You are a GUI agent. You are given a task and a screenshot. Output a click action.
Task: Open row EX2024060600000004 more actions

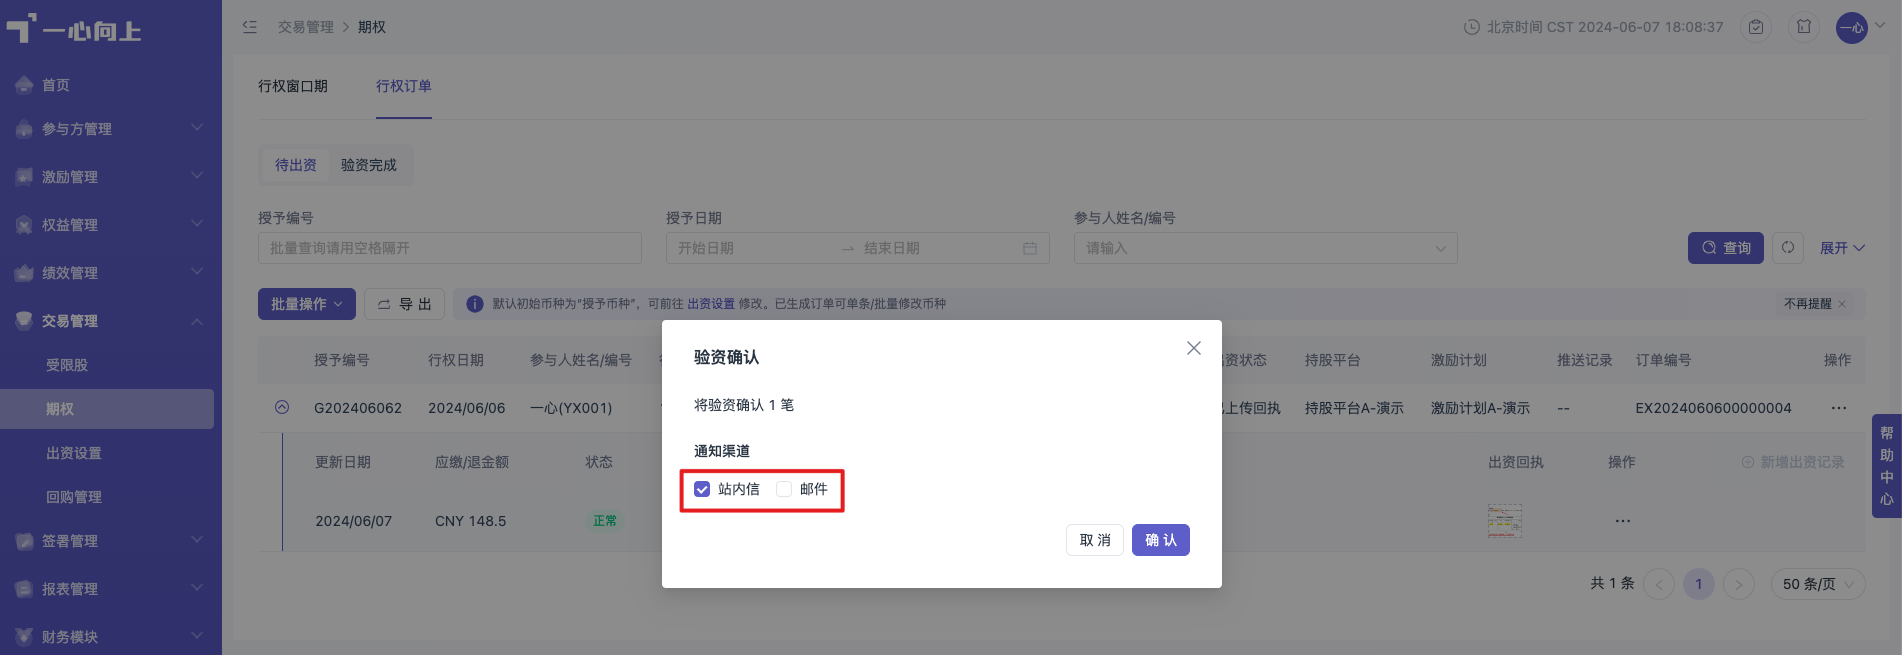point(1839,408)
